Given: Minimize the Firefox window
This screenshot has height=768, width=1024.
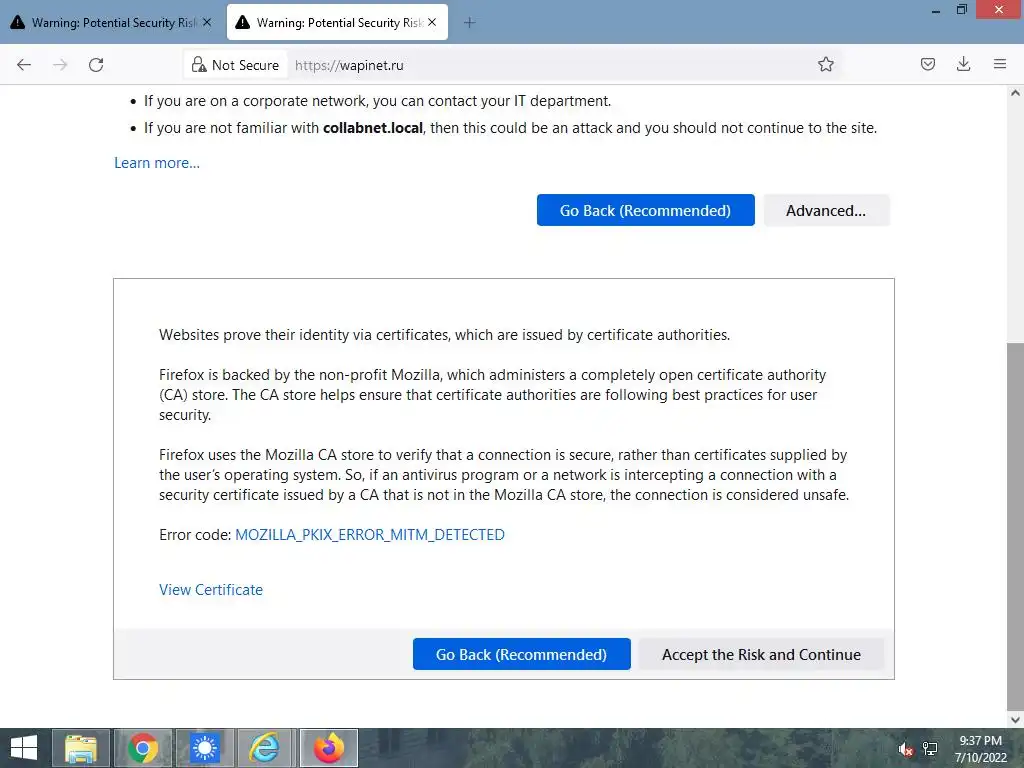Looking at the screenshot, I should tap(935, 10).
